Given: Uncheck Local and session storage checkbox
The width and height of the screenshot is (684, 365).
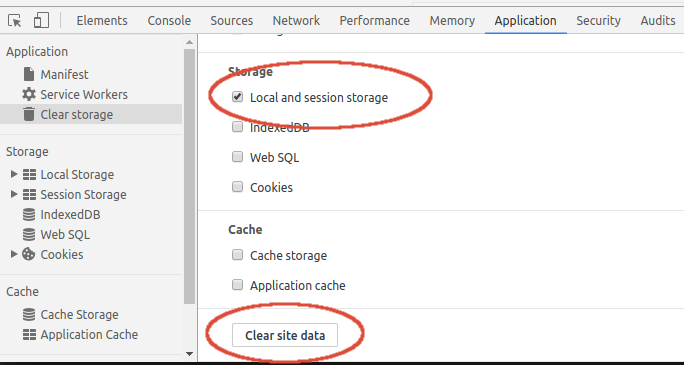Looking at the screenshot, I should tap(237, 97).
